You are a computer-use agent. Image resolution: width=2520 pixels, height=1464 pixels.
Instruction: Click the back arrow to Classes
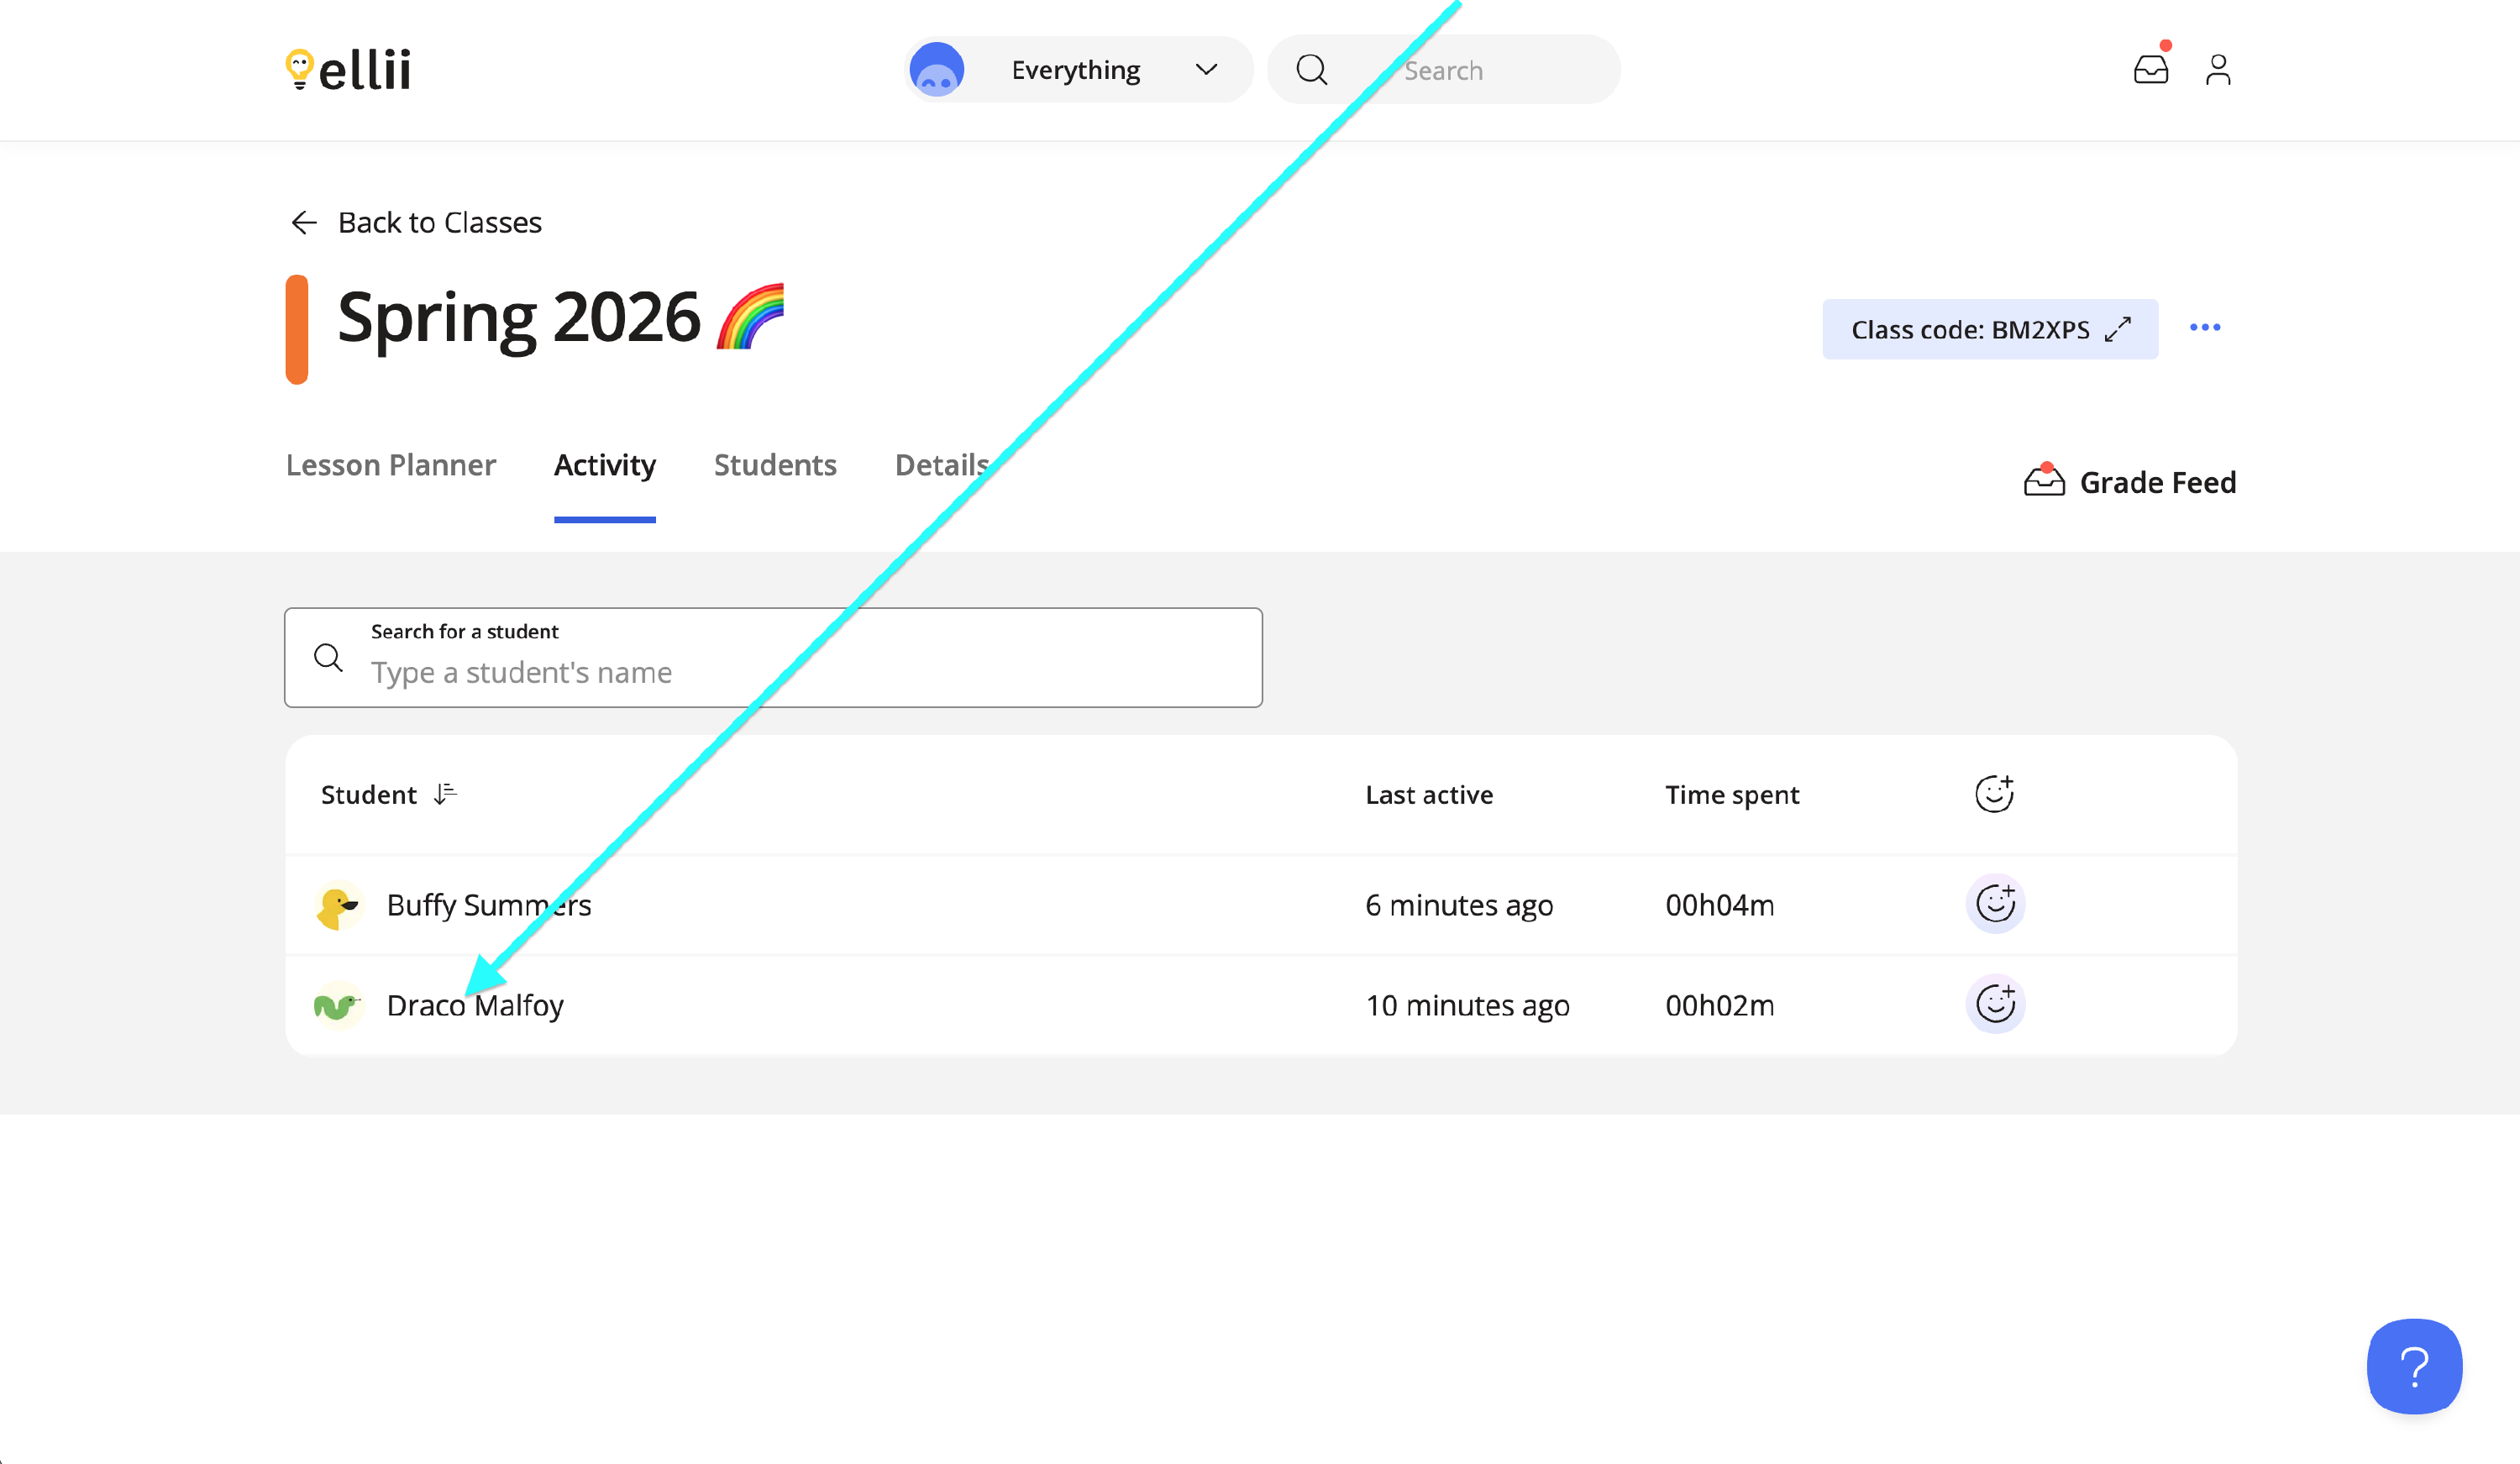tap(303, 222)
